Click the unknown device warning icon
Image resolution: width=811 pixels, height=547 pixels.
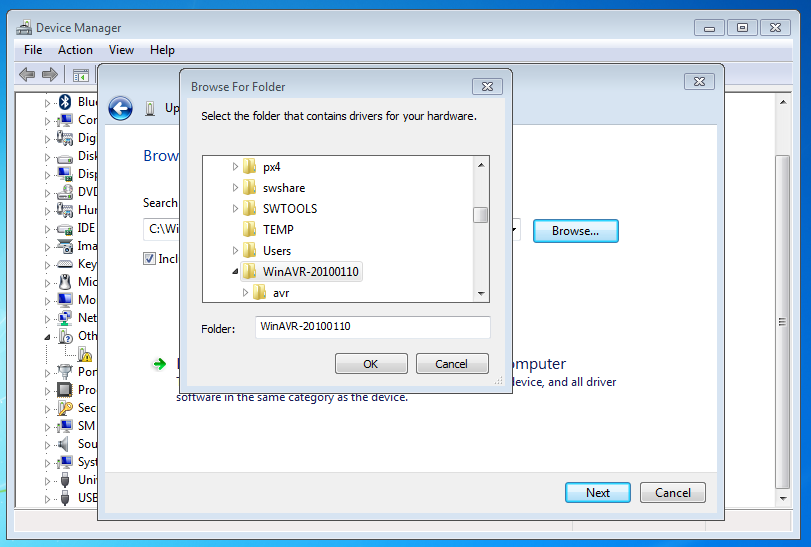click(x=85, y=354)
